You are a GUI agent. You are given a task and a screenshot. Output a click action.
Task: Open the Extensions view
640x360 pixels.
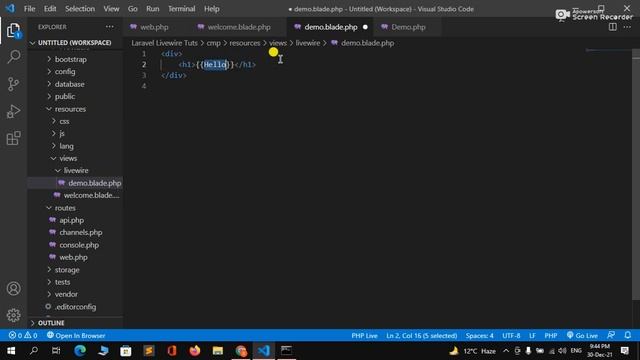(13, 138)
